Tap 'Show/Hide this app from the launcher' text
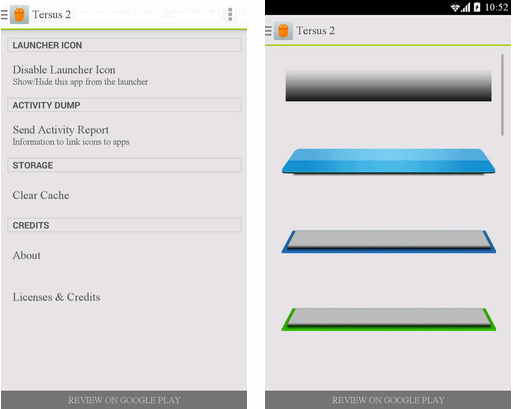513x409 pixels. 80,82
